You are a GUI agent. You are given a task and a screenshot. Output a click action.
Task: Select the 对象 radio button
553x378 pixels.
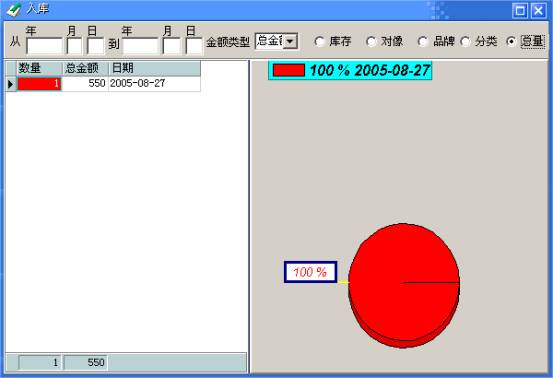pos(371,42)
